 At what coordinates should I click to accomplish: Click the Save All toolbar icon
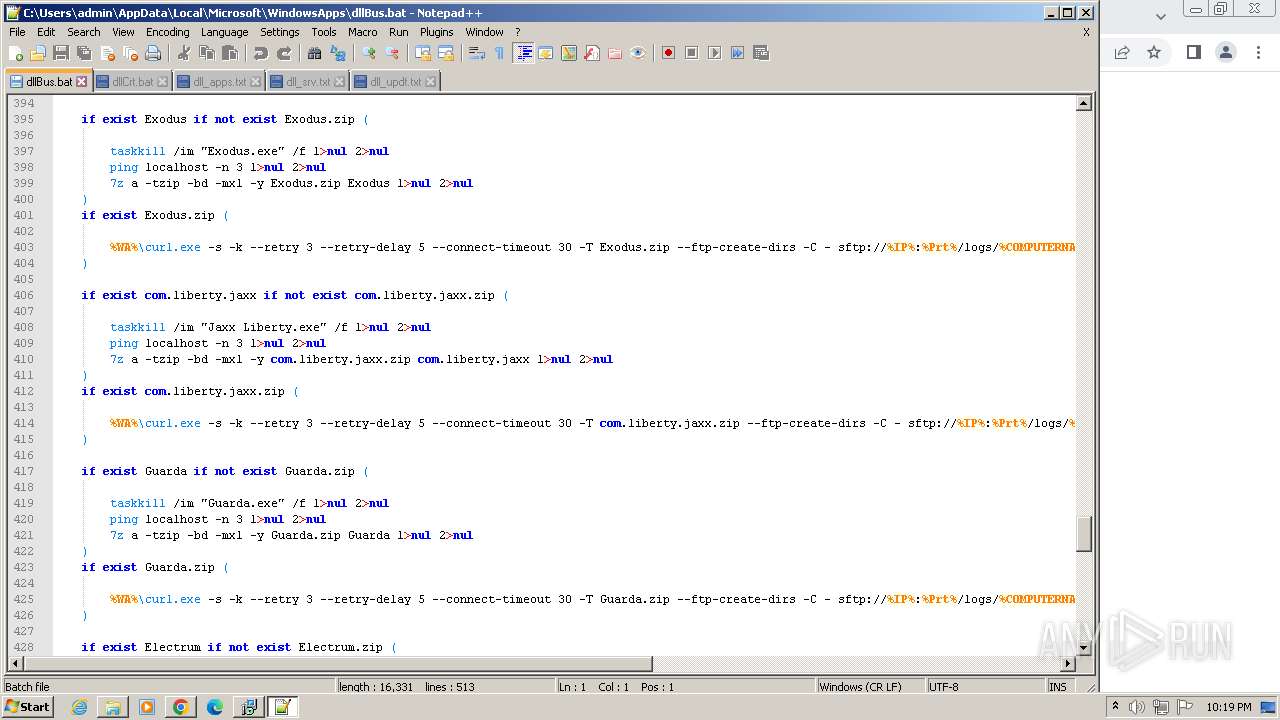(x=84, y=53)
